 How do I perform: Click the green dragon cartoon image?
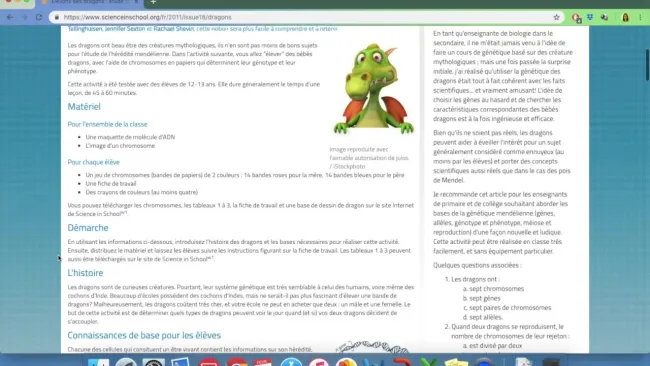click(x=374, y=89)
